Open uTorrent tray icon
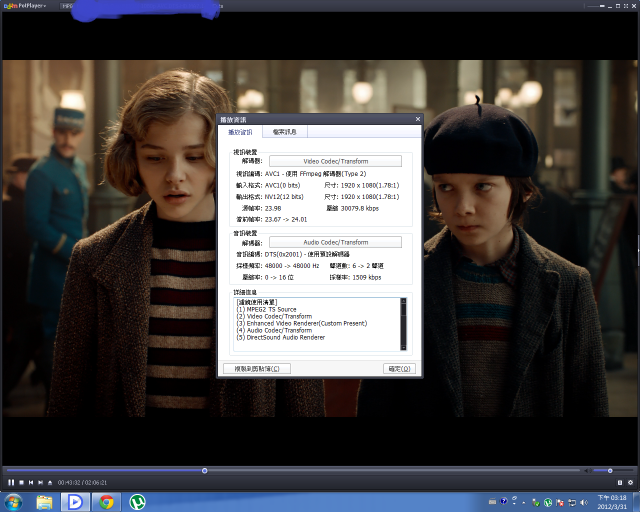The width and height of the screenshot is (640, 512). (x=548, y=503)
